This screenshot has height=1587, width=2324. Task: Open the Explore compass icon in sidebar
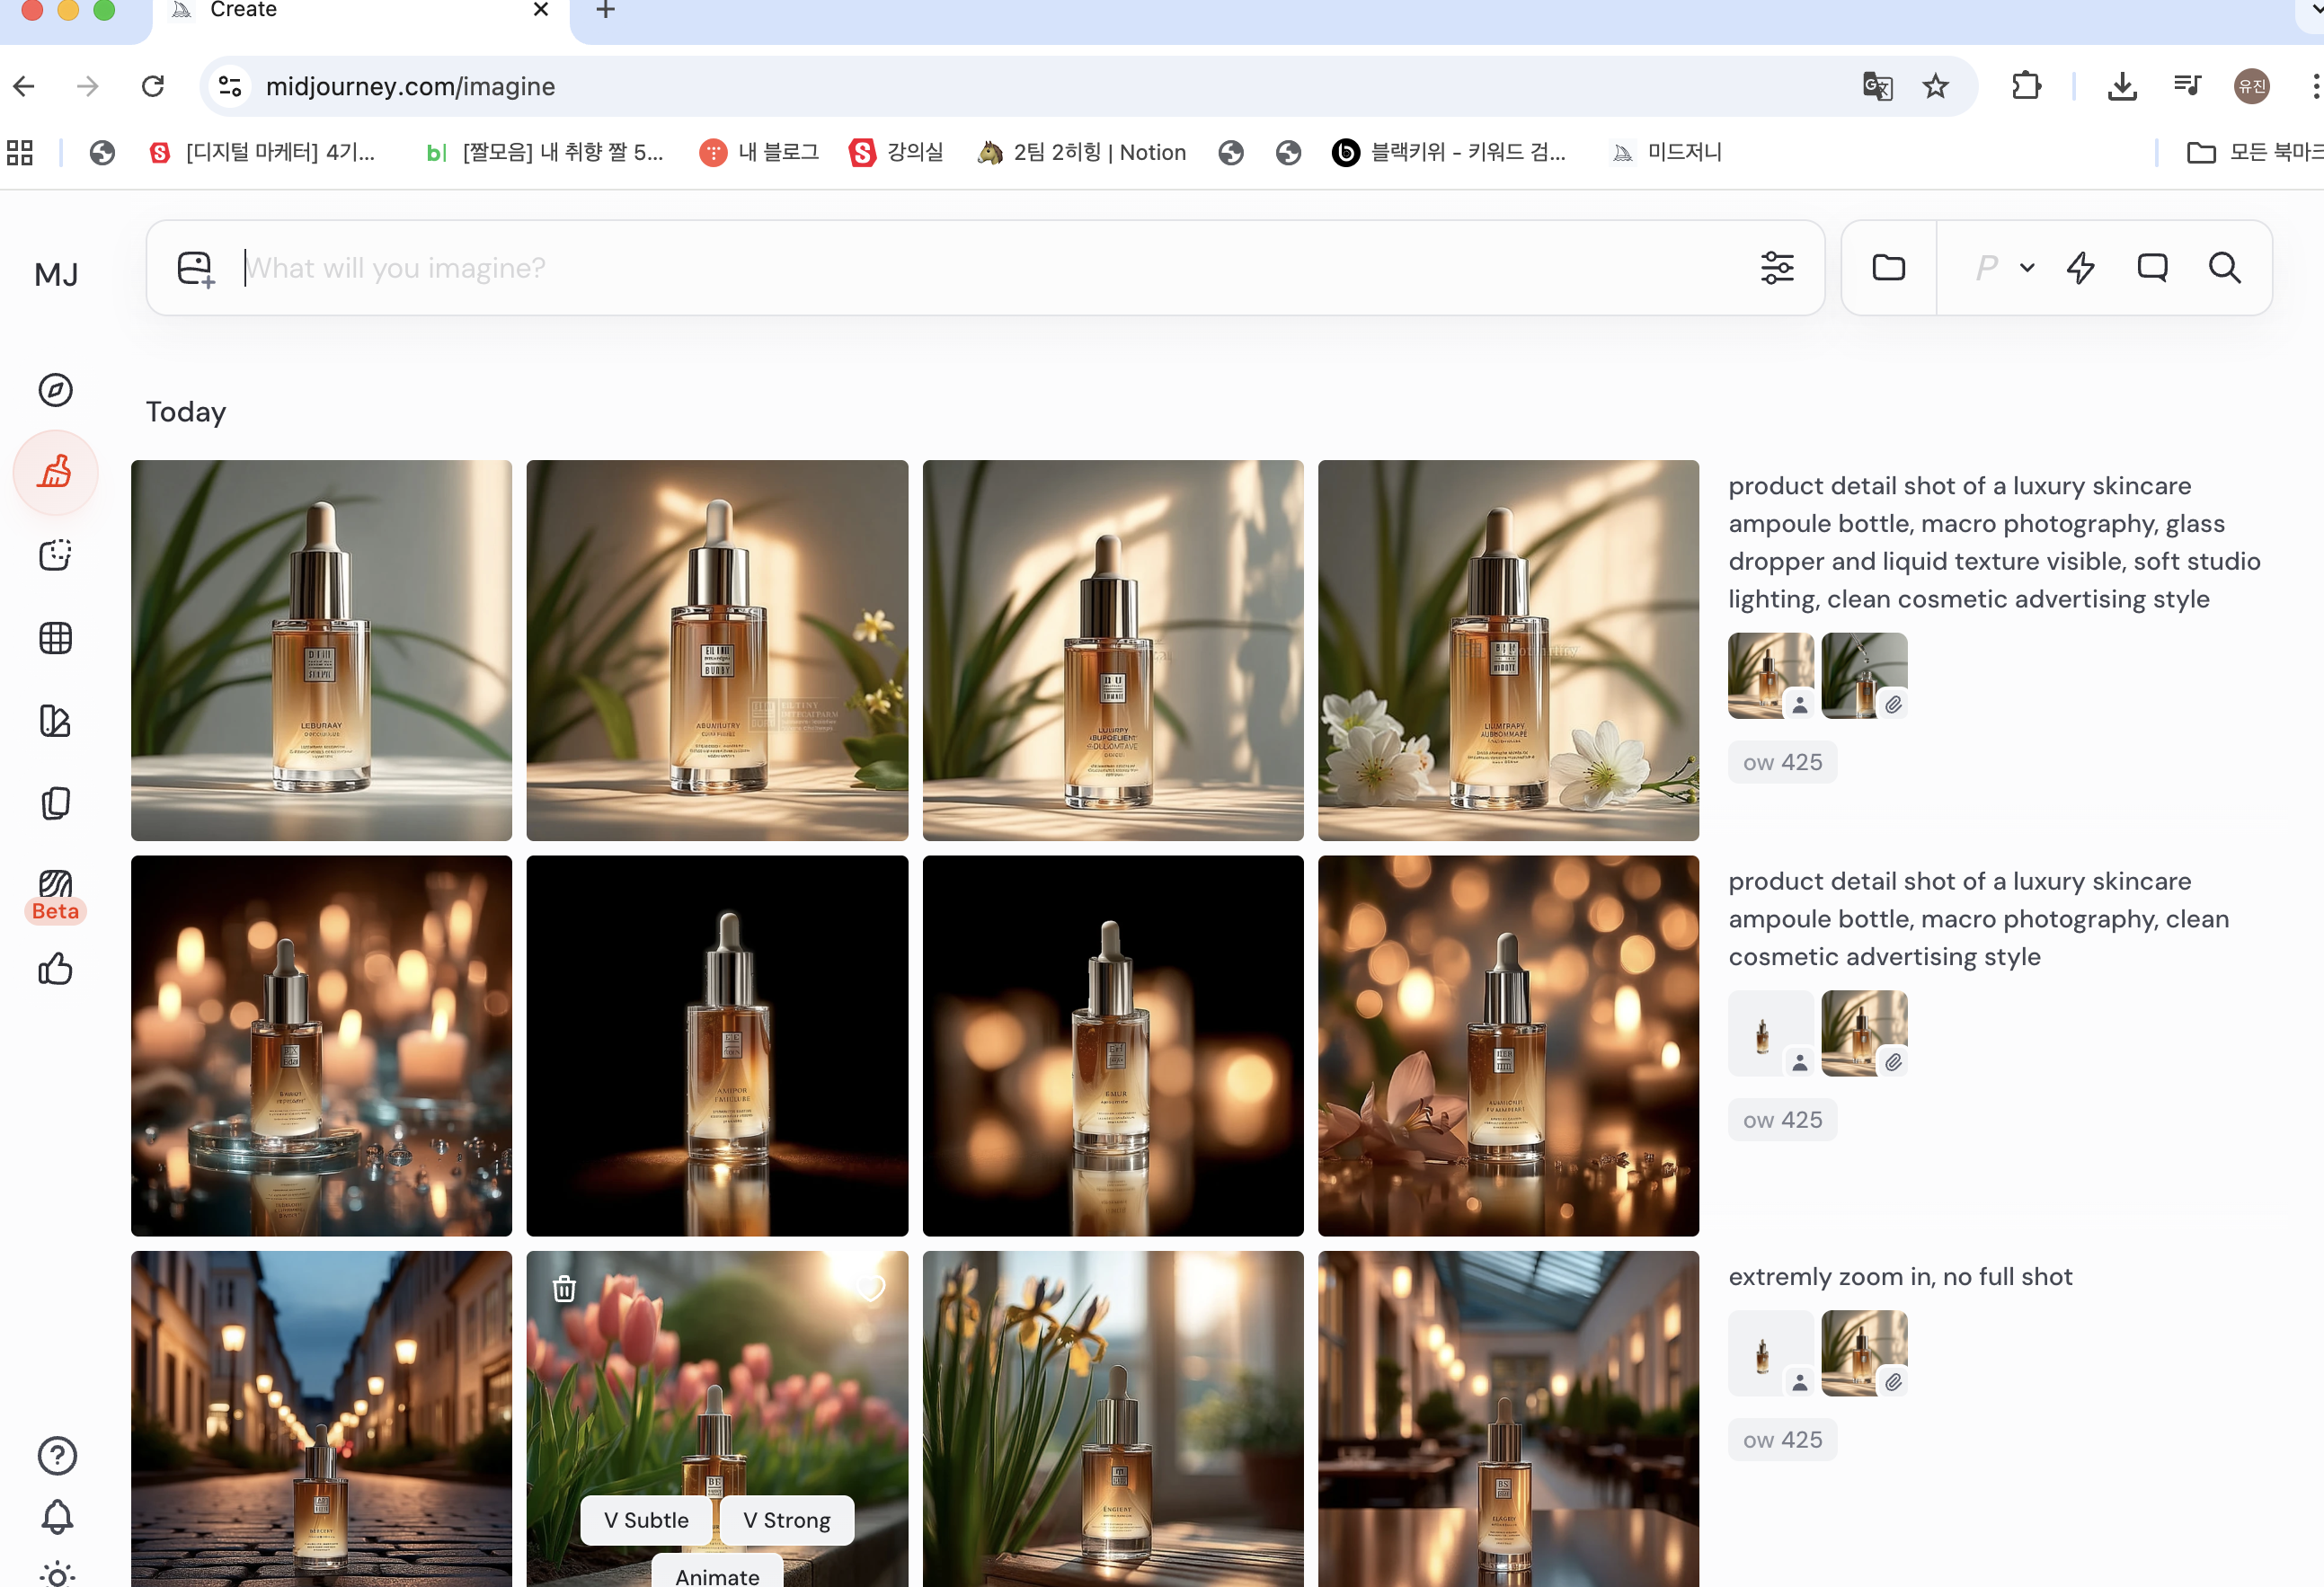[x=55, y=390]
